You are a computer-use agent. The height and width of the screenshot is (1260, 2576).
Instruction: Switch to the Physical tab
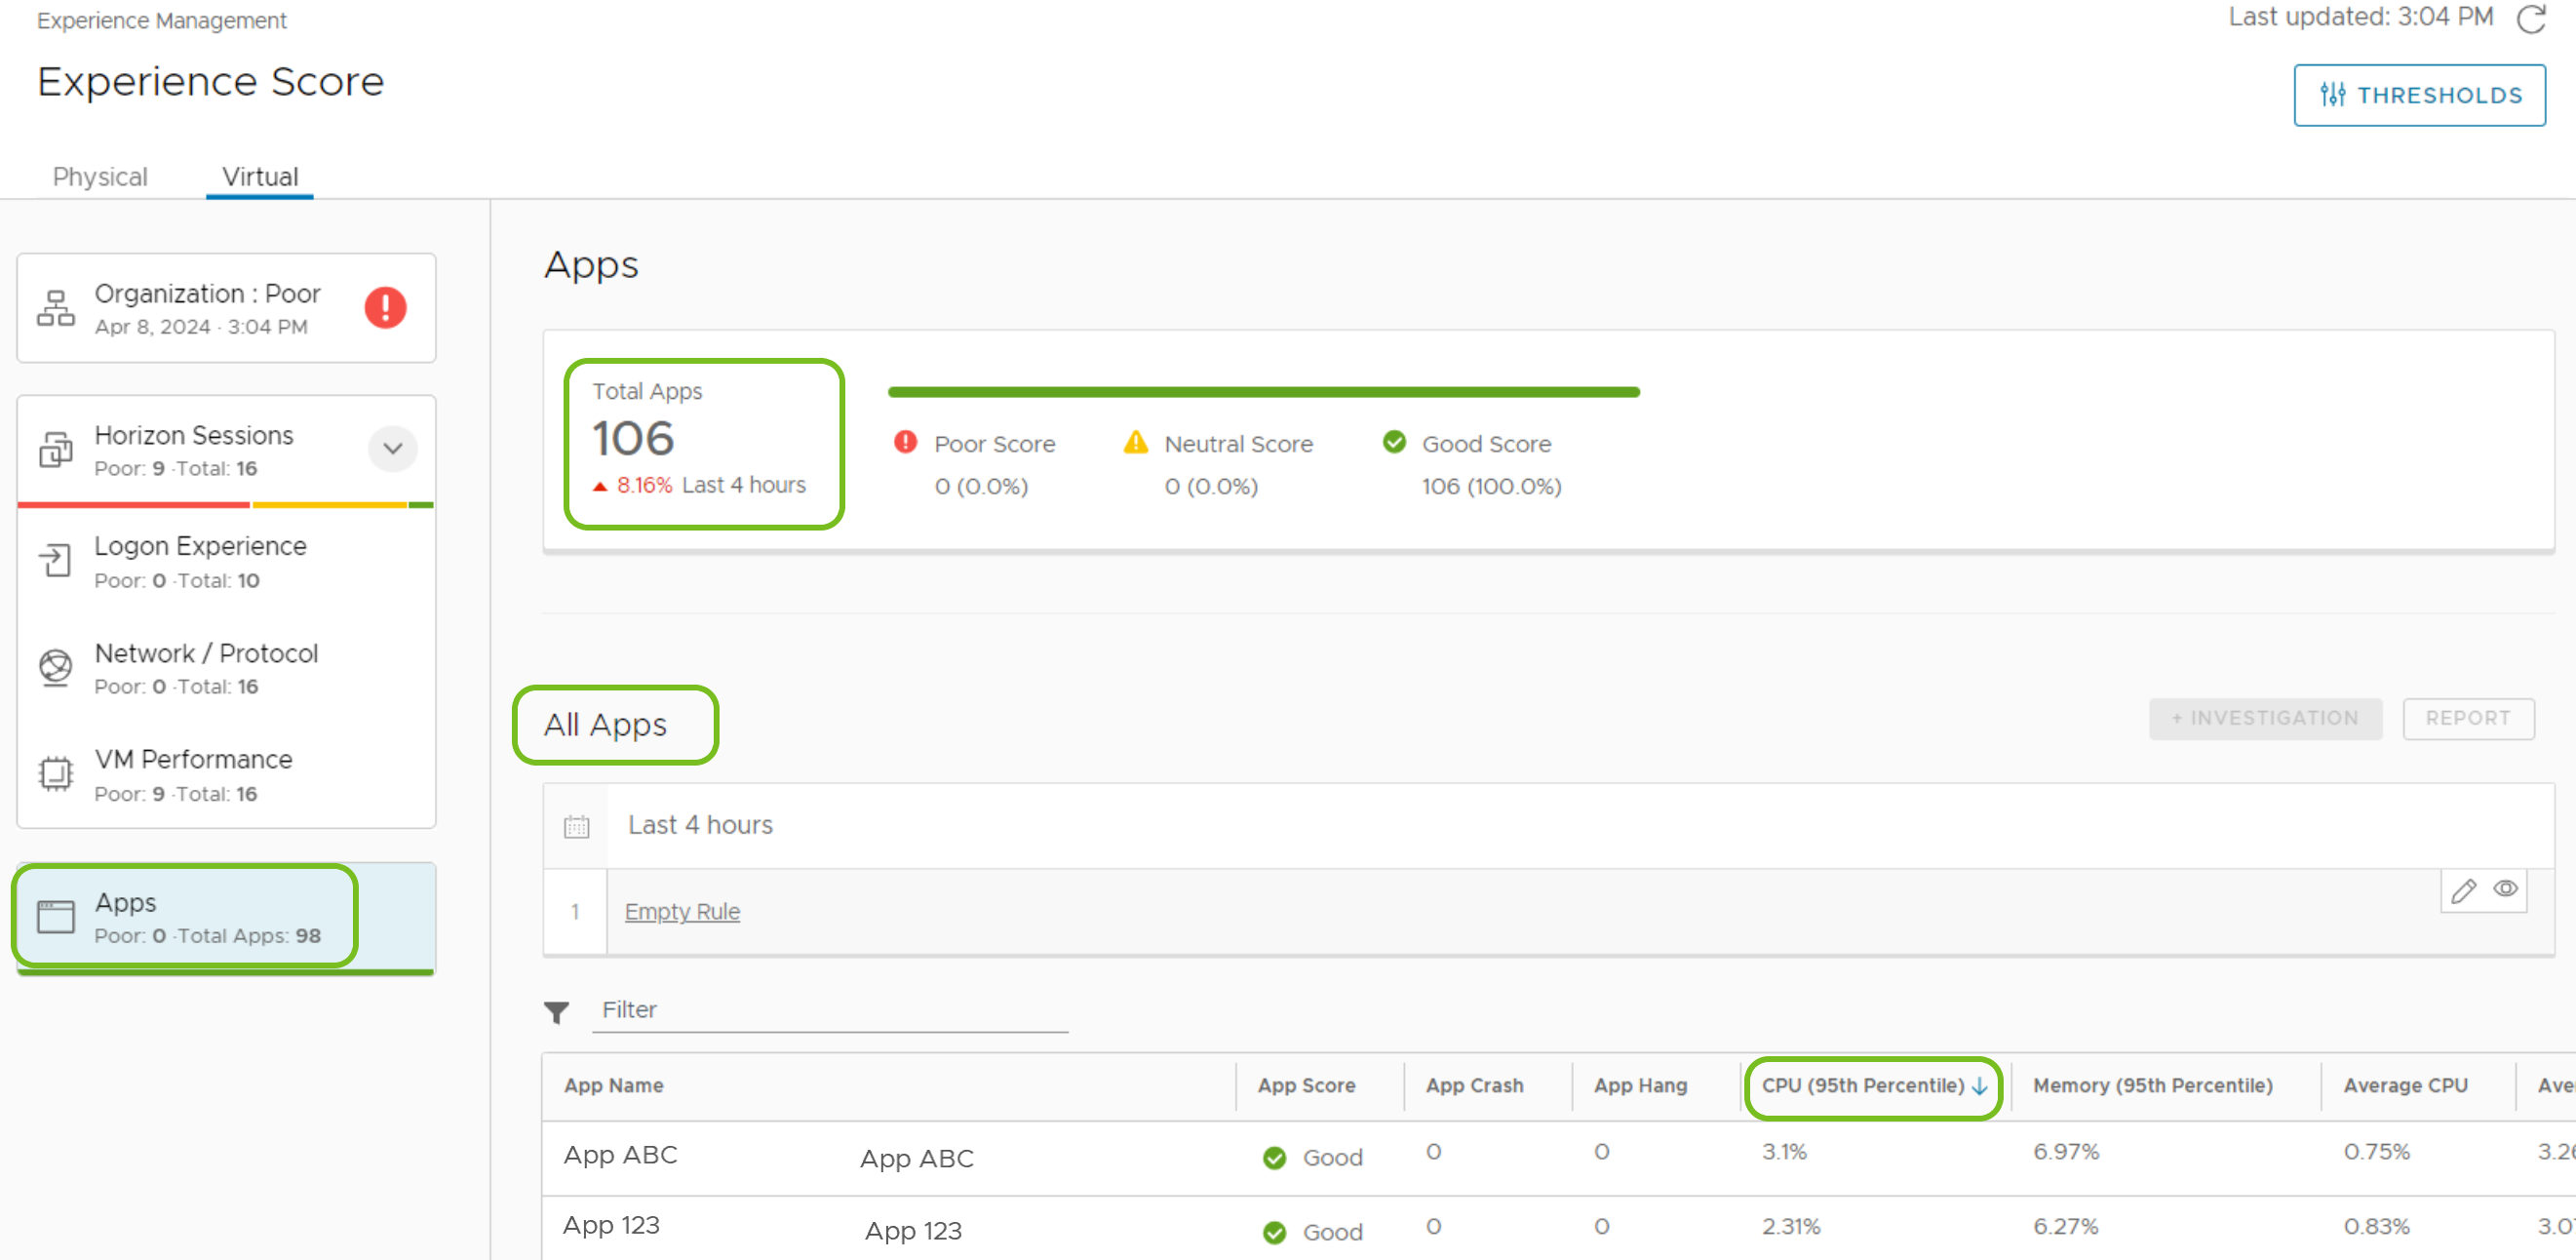98,176
